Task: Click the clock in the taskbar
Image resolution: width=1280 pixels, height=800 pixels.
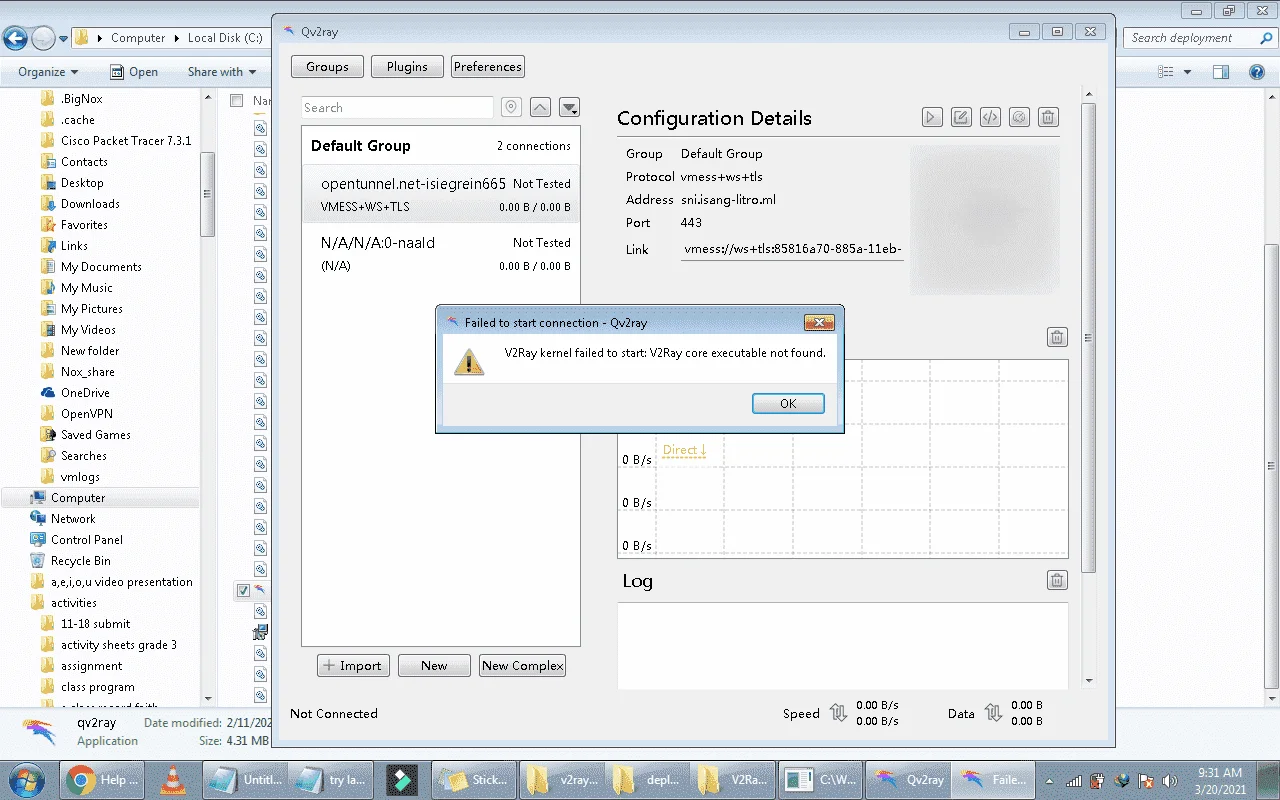Action: click(x=1219, y=780)
